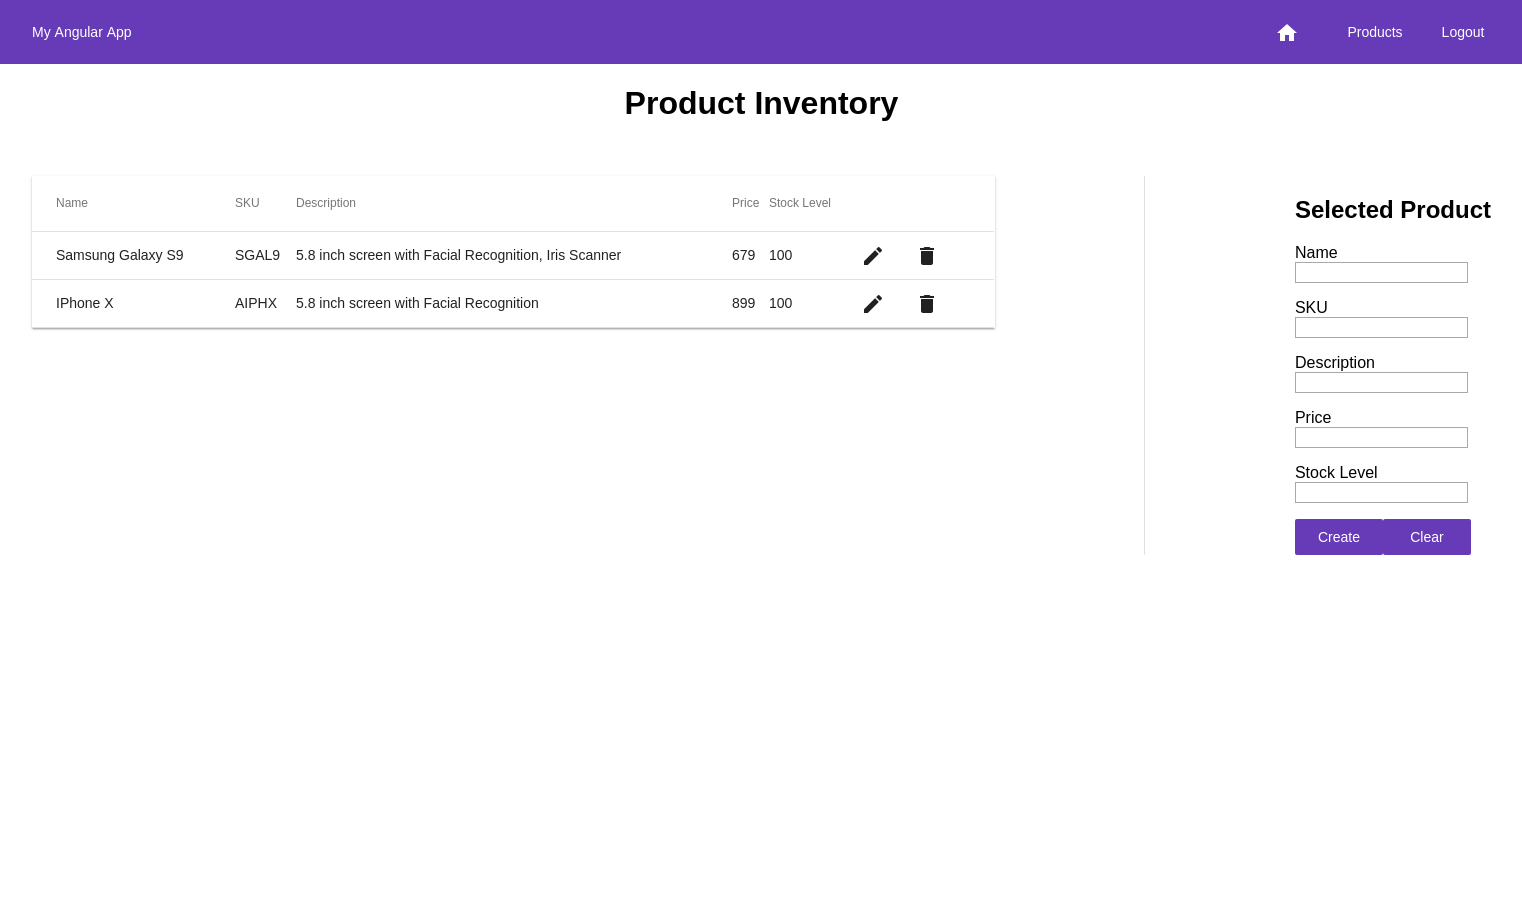Focus the Name input field
Viewport: 1522px width, 914px height.
[x=1381, y=273]
